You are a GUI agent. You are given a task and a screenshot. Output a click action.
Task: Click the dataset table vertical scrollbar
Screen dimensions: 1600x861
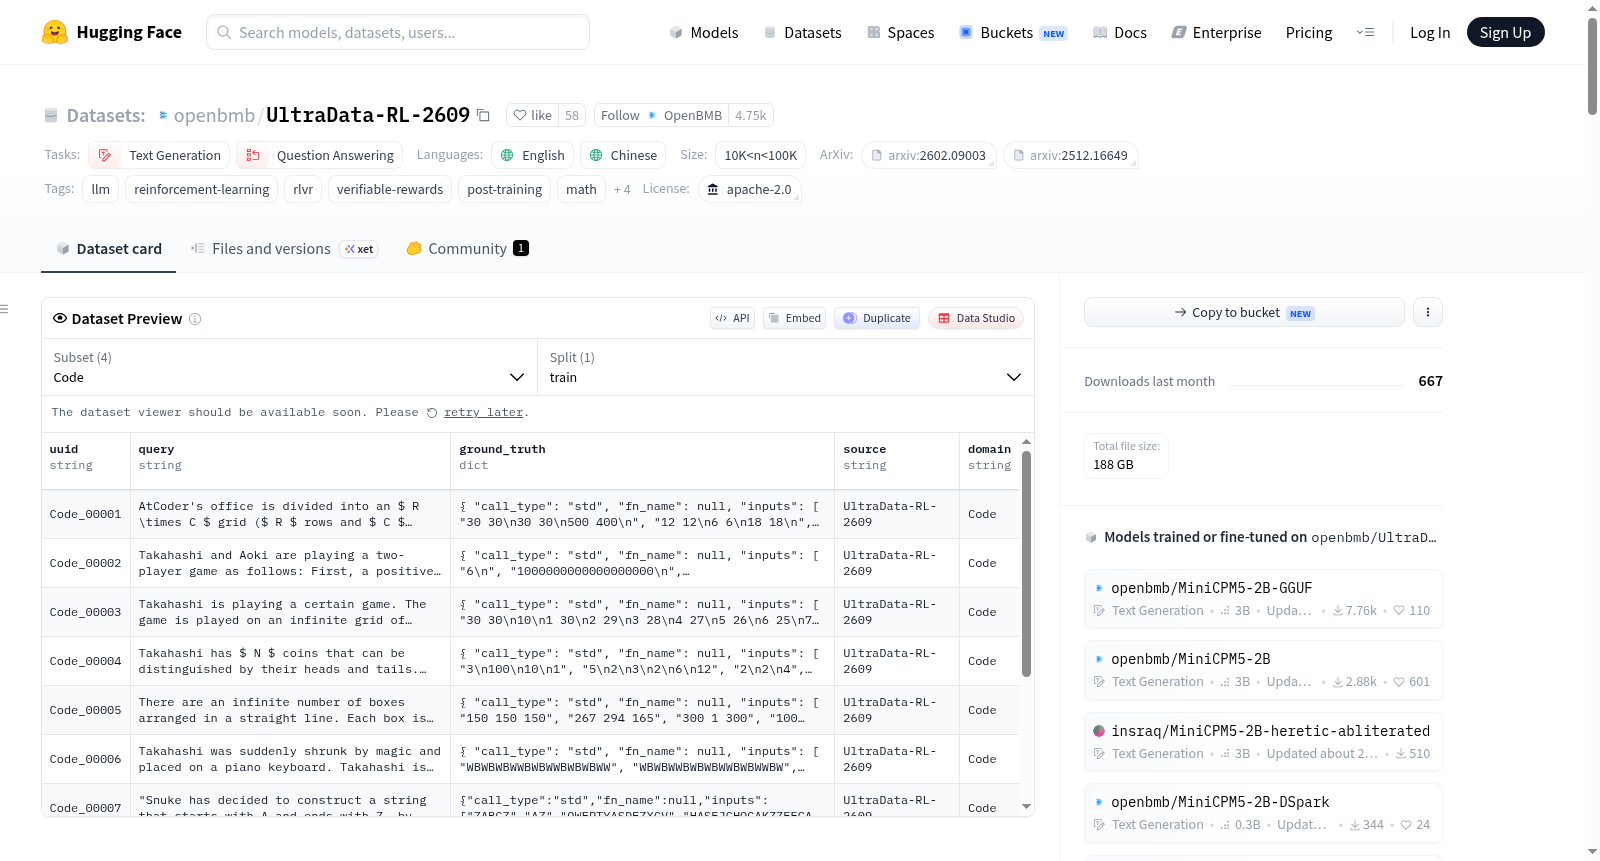click(1026, 564)
